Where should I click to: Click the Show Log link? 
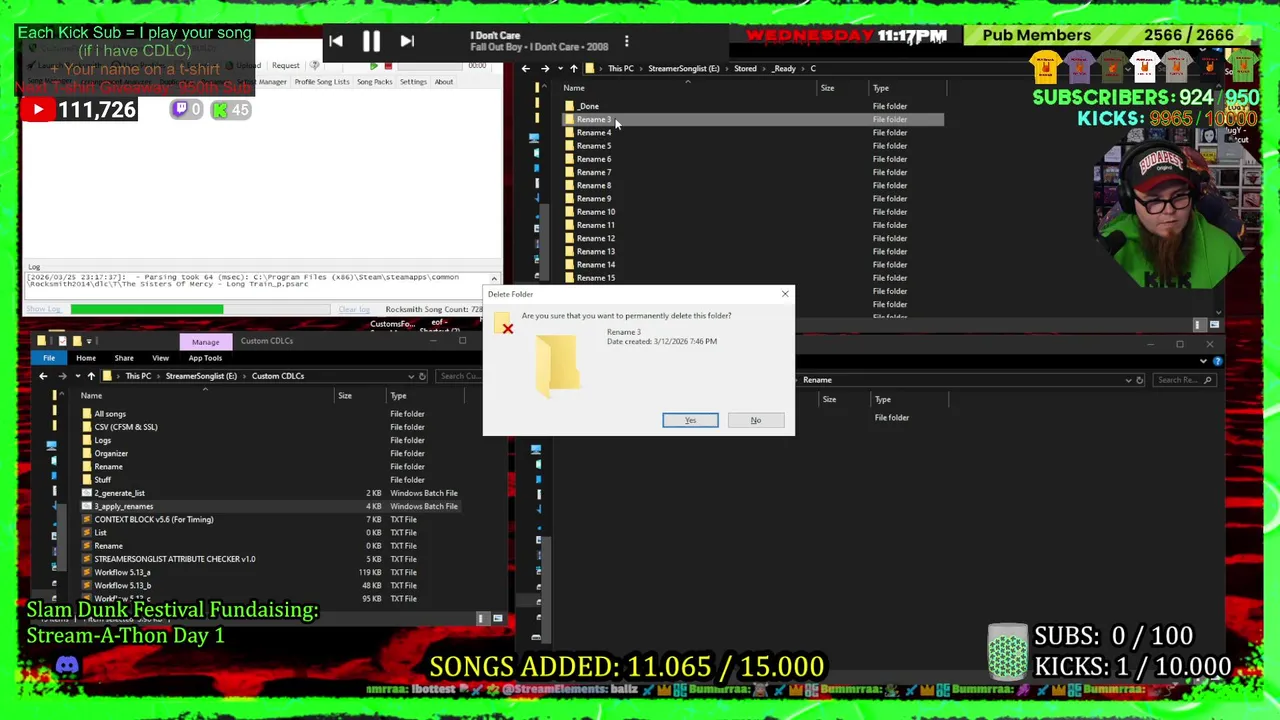[x=46, y=309]
